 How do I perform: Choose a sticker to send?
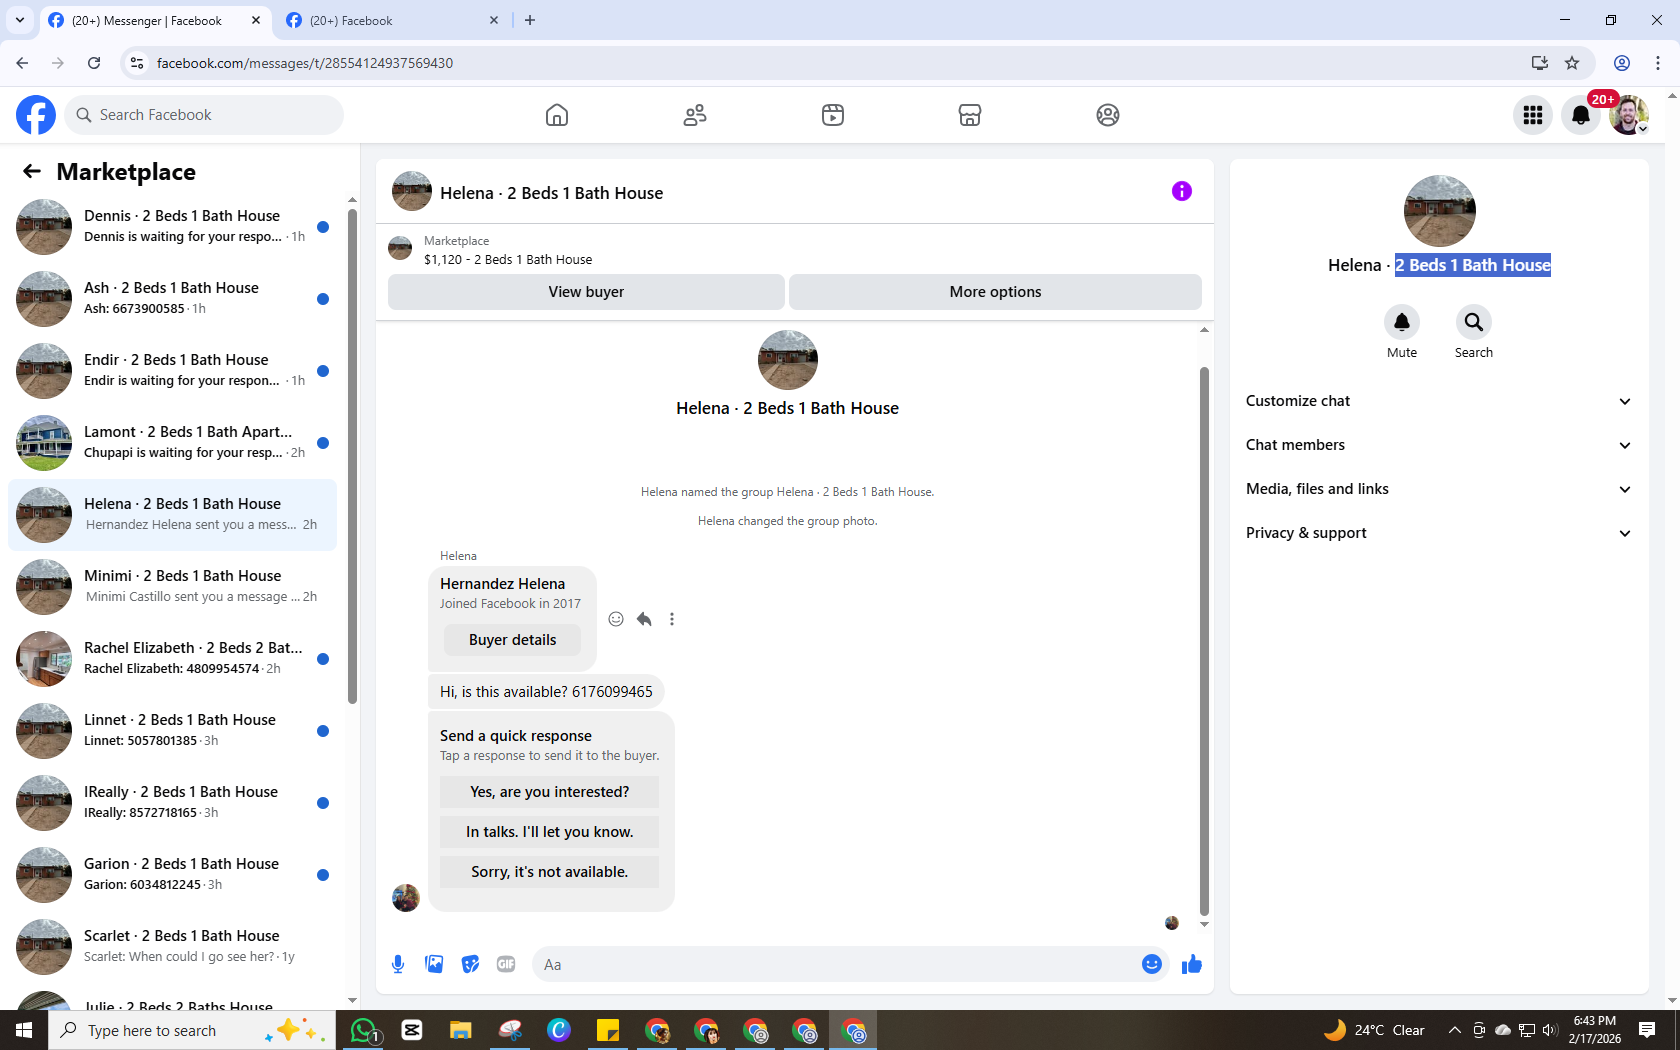coord(470,964)
